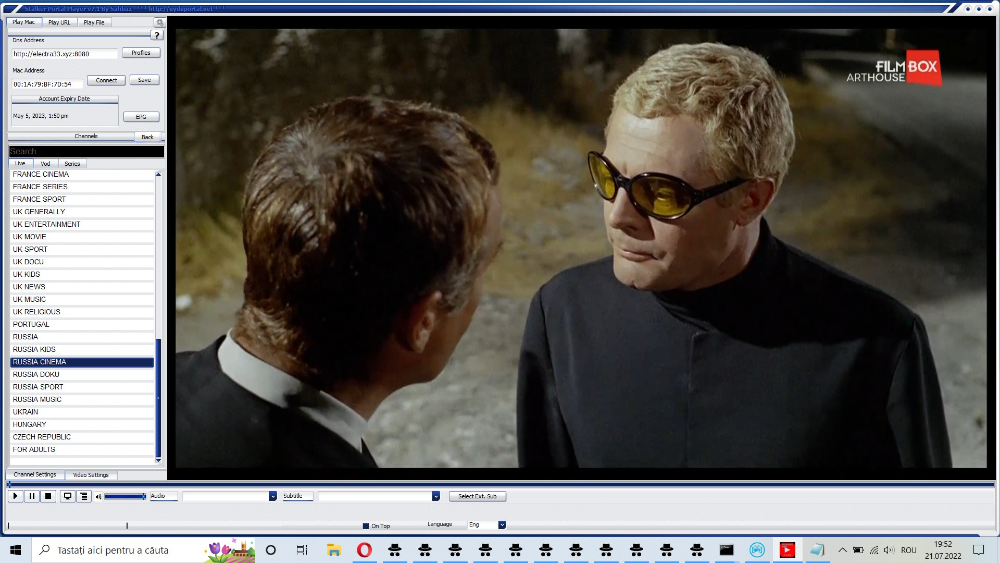Viewport: 1000px width, 563px height.
Task: Open the Video Settings tab
Action: pos(91,475)
